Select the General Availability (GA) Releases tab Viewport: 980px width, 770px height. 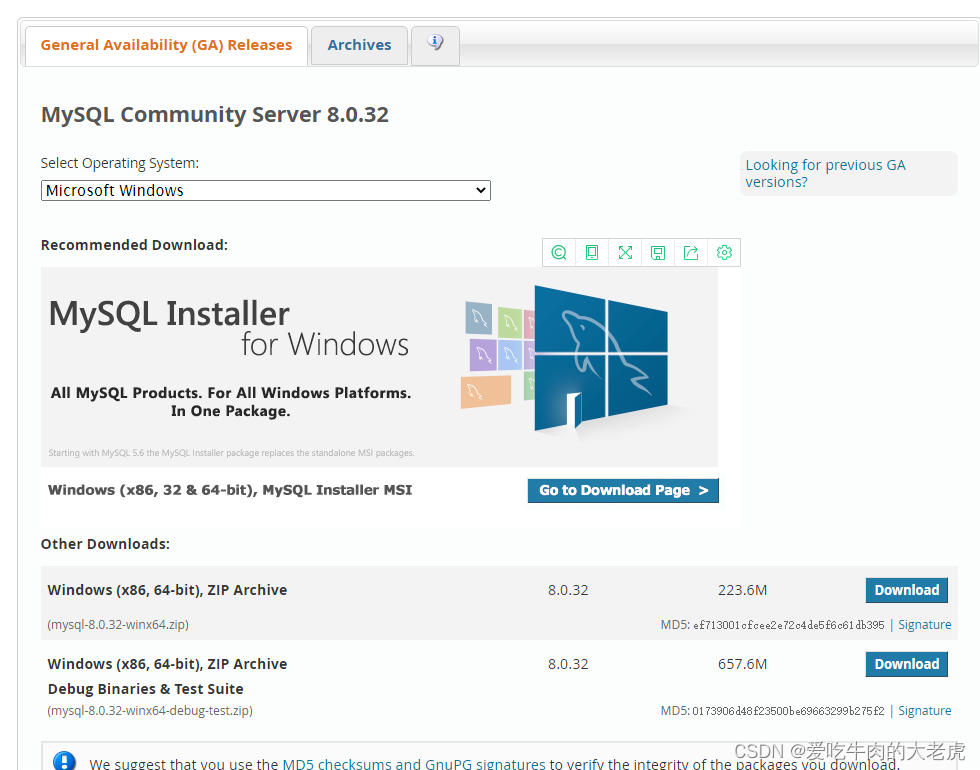pos(166,44)
